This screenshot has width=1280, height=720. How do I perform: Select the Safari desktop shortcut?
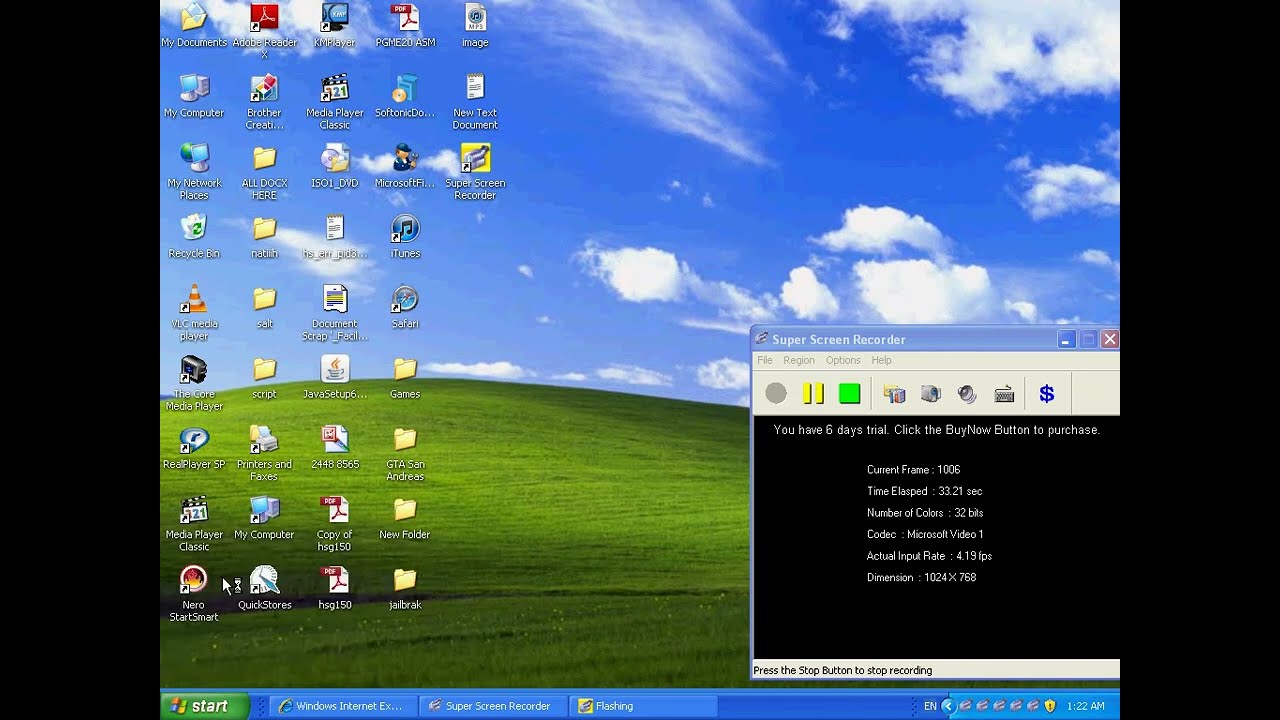tap(405, 306)
